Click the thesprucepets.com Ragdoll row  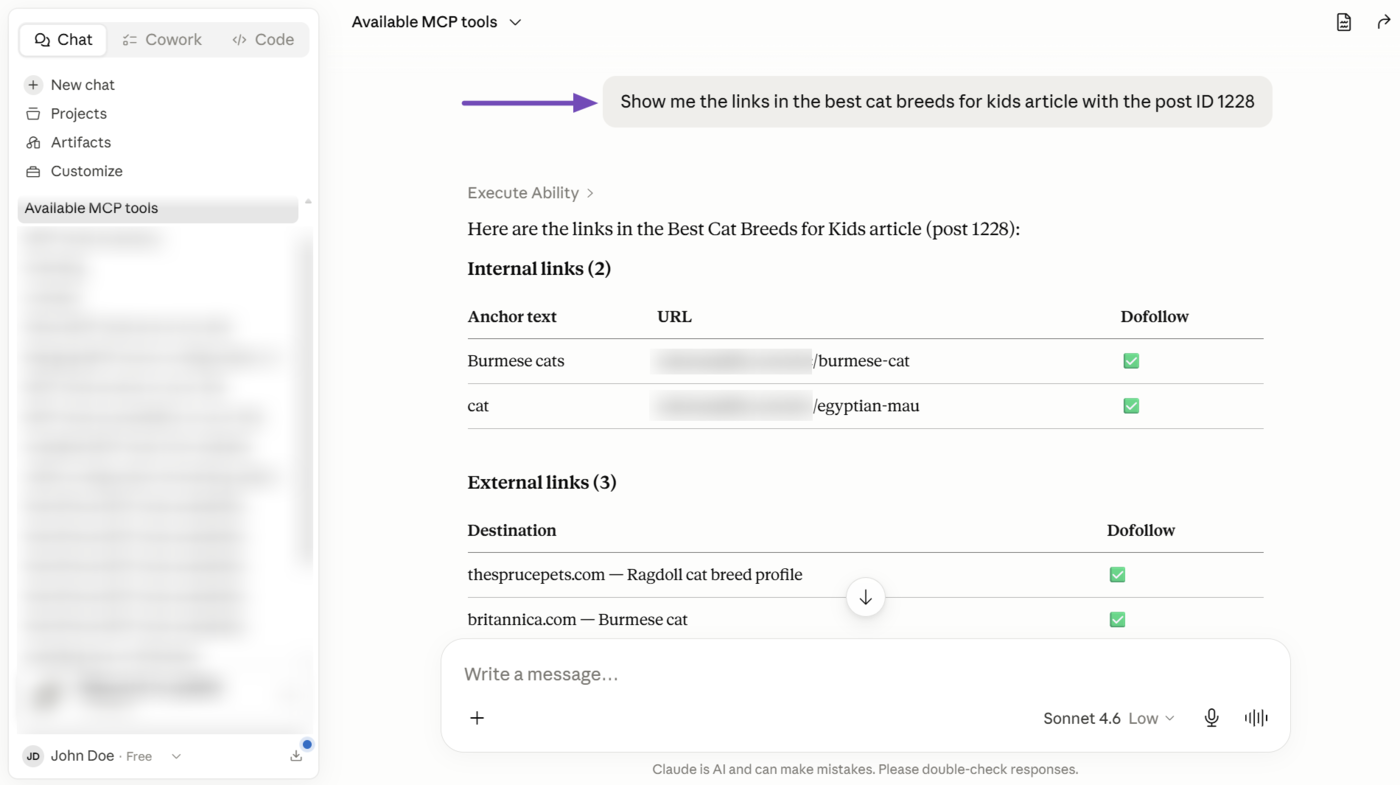pyautogui.click(x=865, y=575)
